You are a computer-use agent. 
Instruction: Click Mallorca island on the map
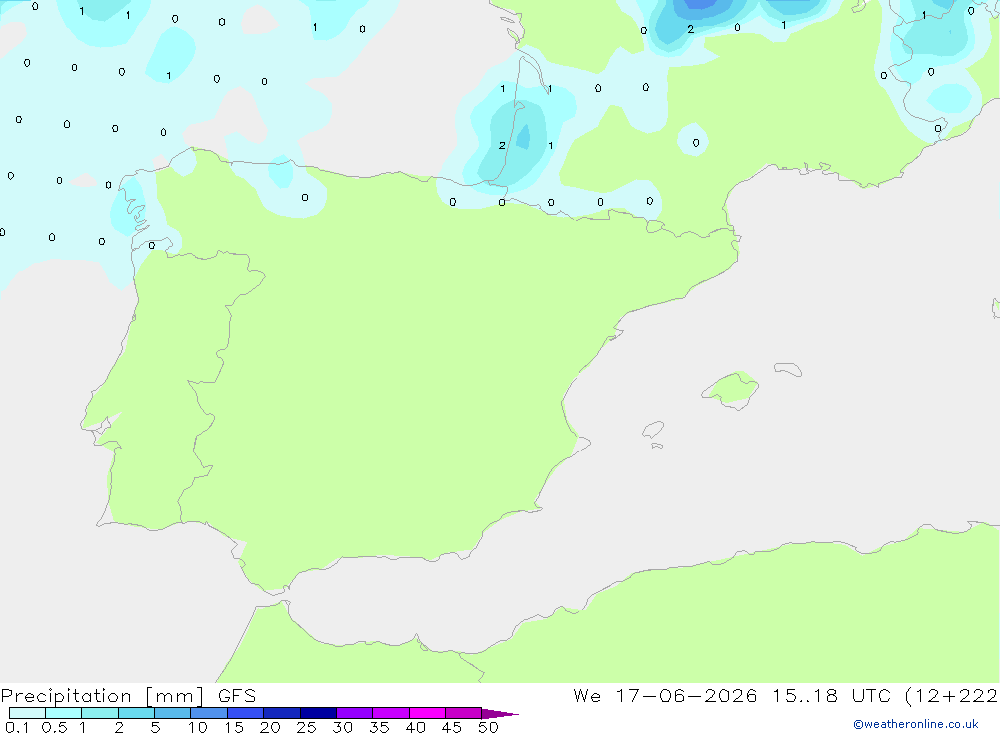[731, 389]
